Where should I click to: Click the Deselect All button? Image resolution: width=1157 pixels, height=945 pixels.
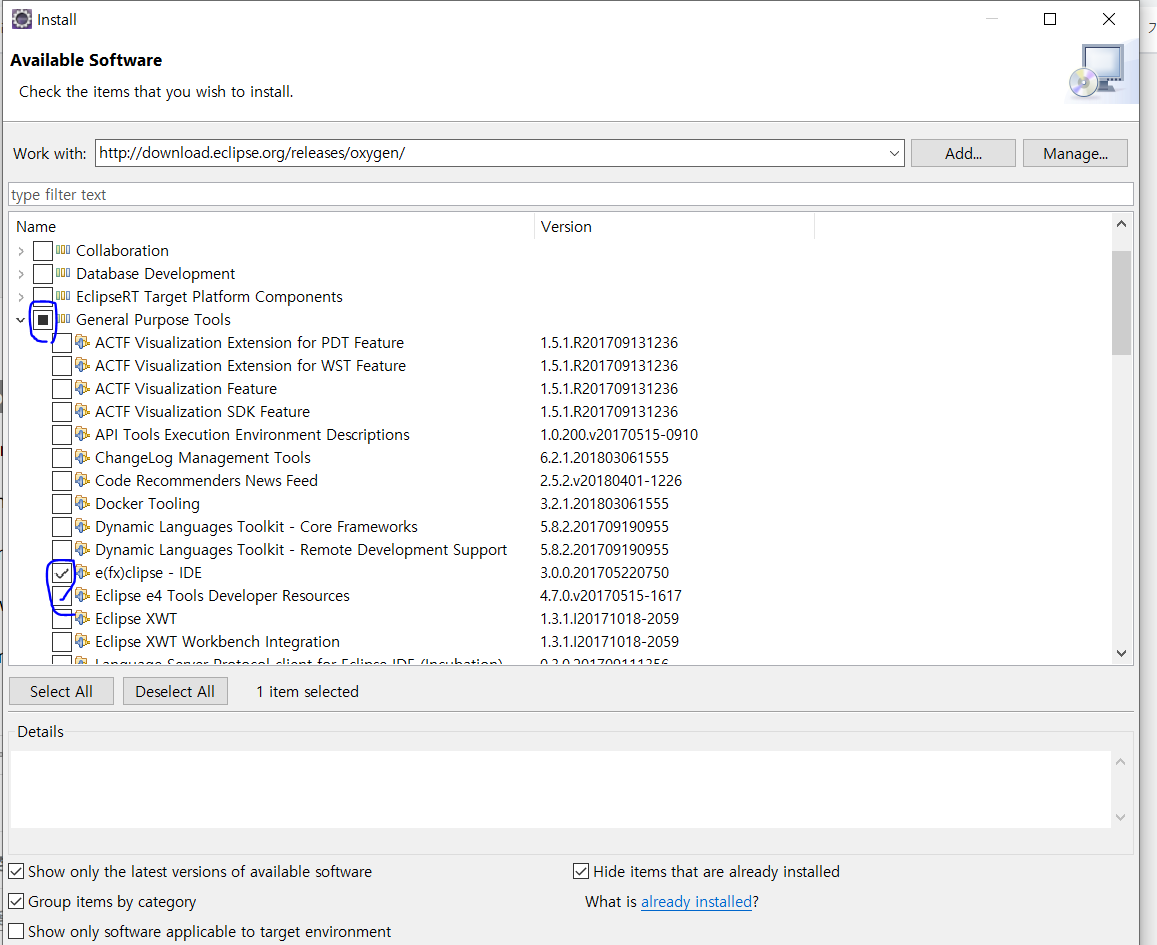175,691
